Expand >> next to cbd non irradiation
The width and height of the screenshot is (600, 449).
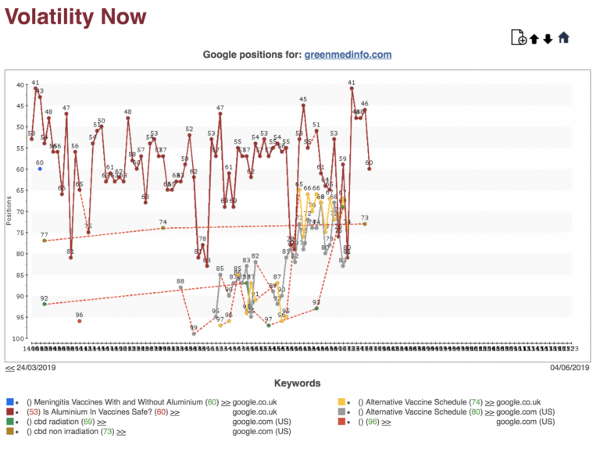point(121,432)
